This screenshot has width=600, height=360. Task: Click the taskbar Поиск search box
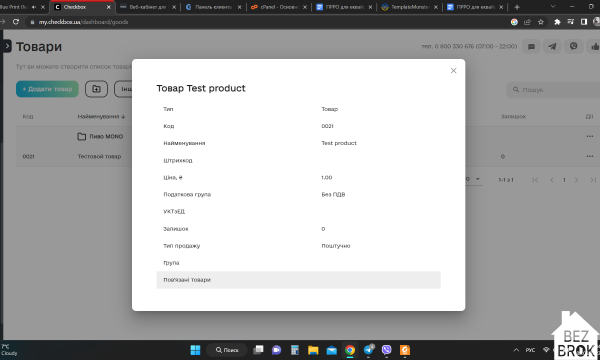click(227, 350)
